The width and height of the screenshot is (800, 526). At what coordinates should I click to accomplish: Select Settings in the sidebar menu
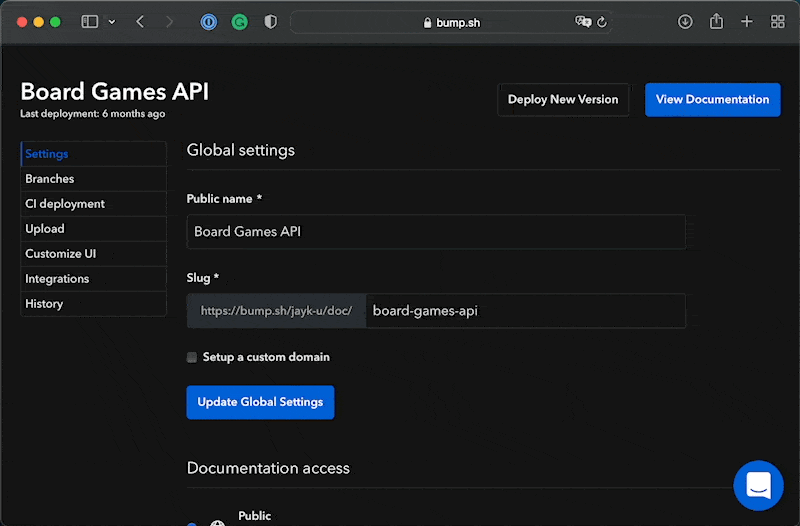(x=93, y=154)
